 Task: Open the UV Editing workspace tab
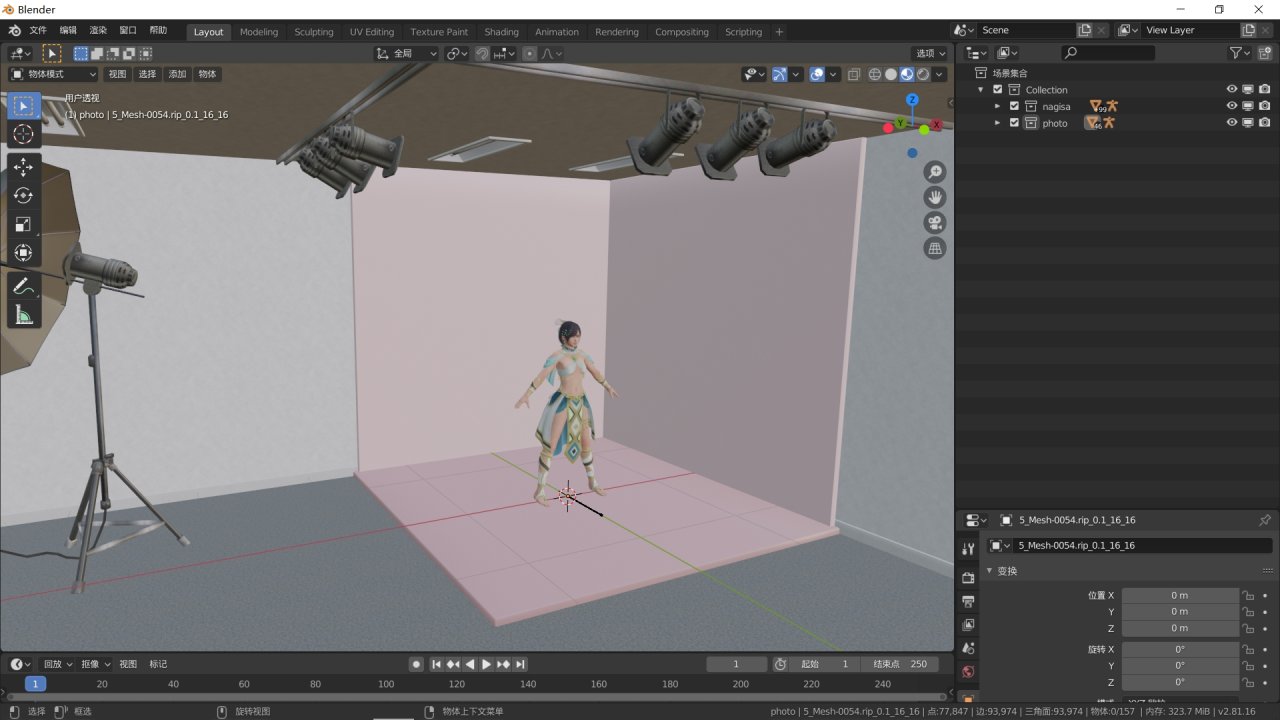point(372,32)
